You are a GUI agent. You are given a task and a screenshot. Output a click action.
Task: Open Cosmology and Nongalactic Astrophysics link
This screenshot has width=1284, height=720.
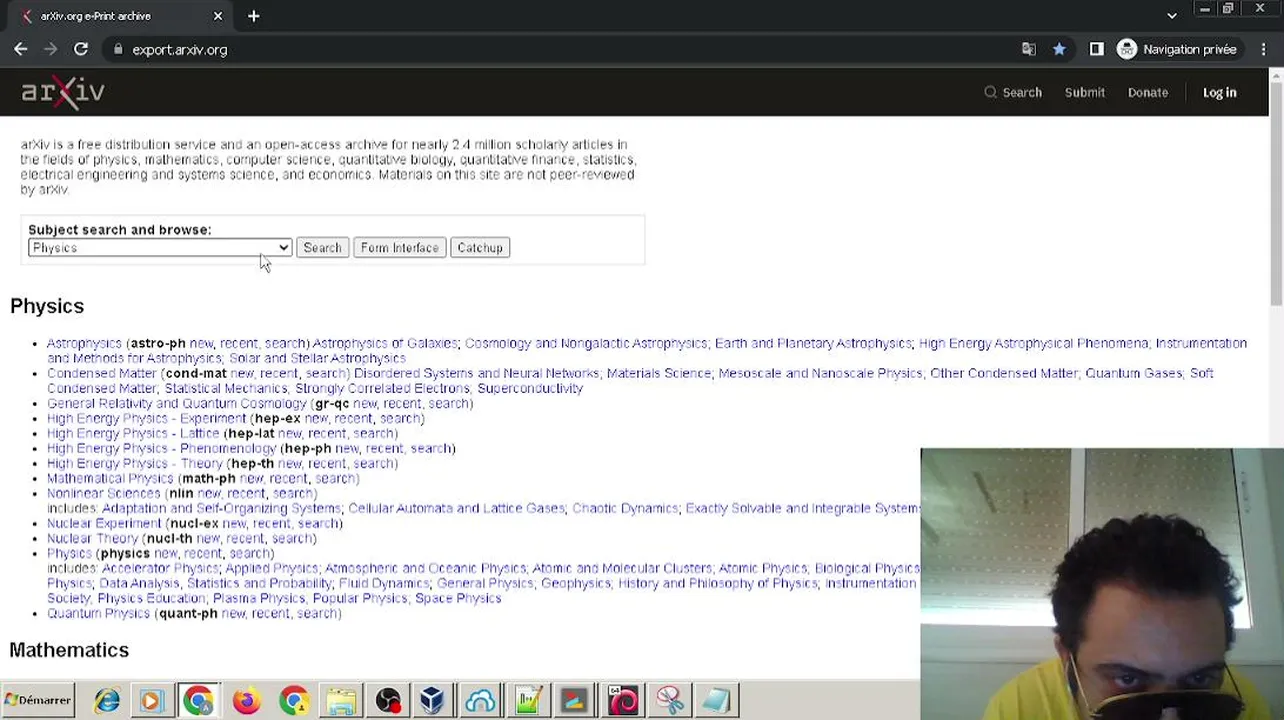click(586, 343)
